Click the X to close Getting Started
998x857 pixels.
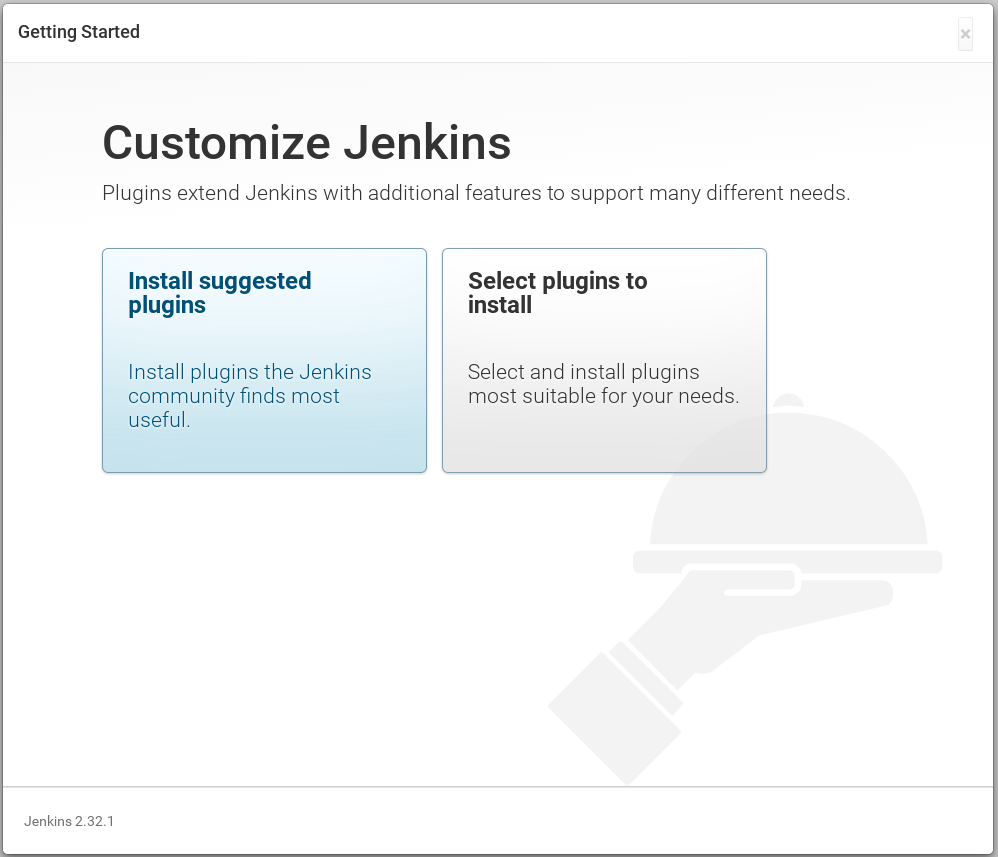pyautogui.click(x=965, y=33)
